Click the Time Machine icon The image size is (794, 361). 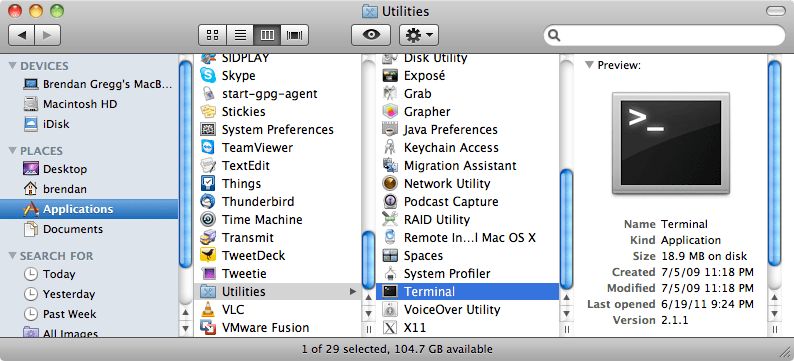click(208, 219)
